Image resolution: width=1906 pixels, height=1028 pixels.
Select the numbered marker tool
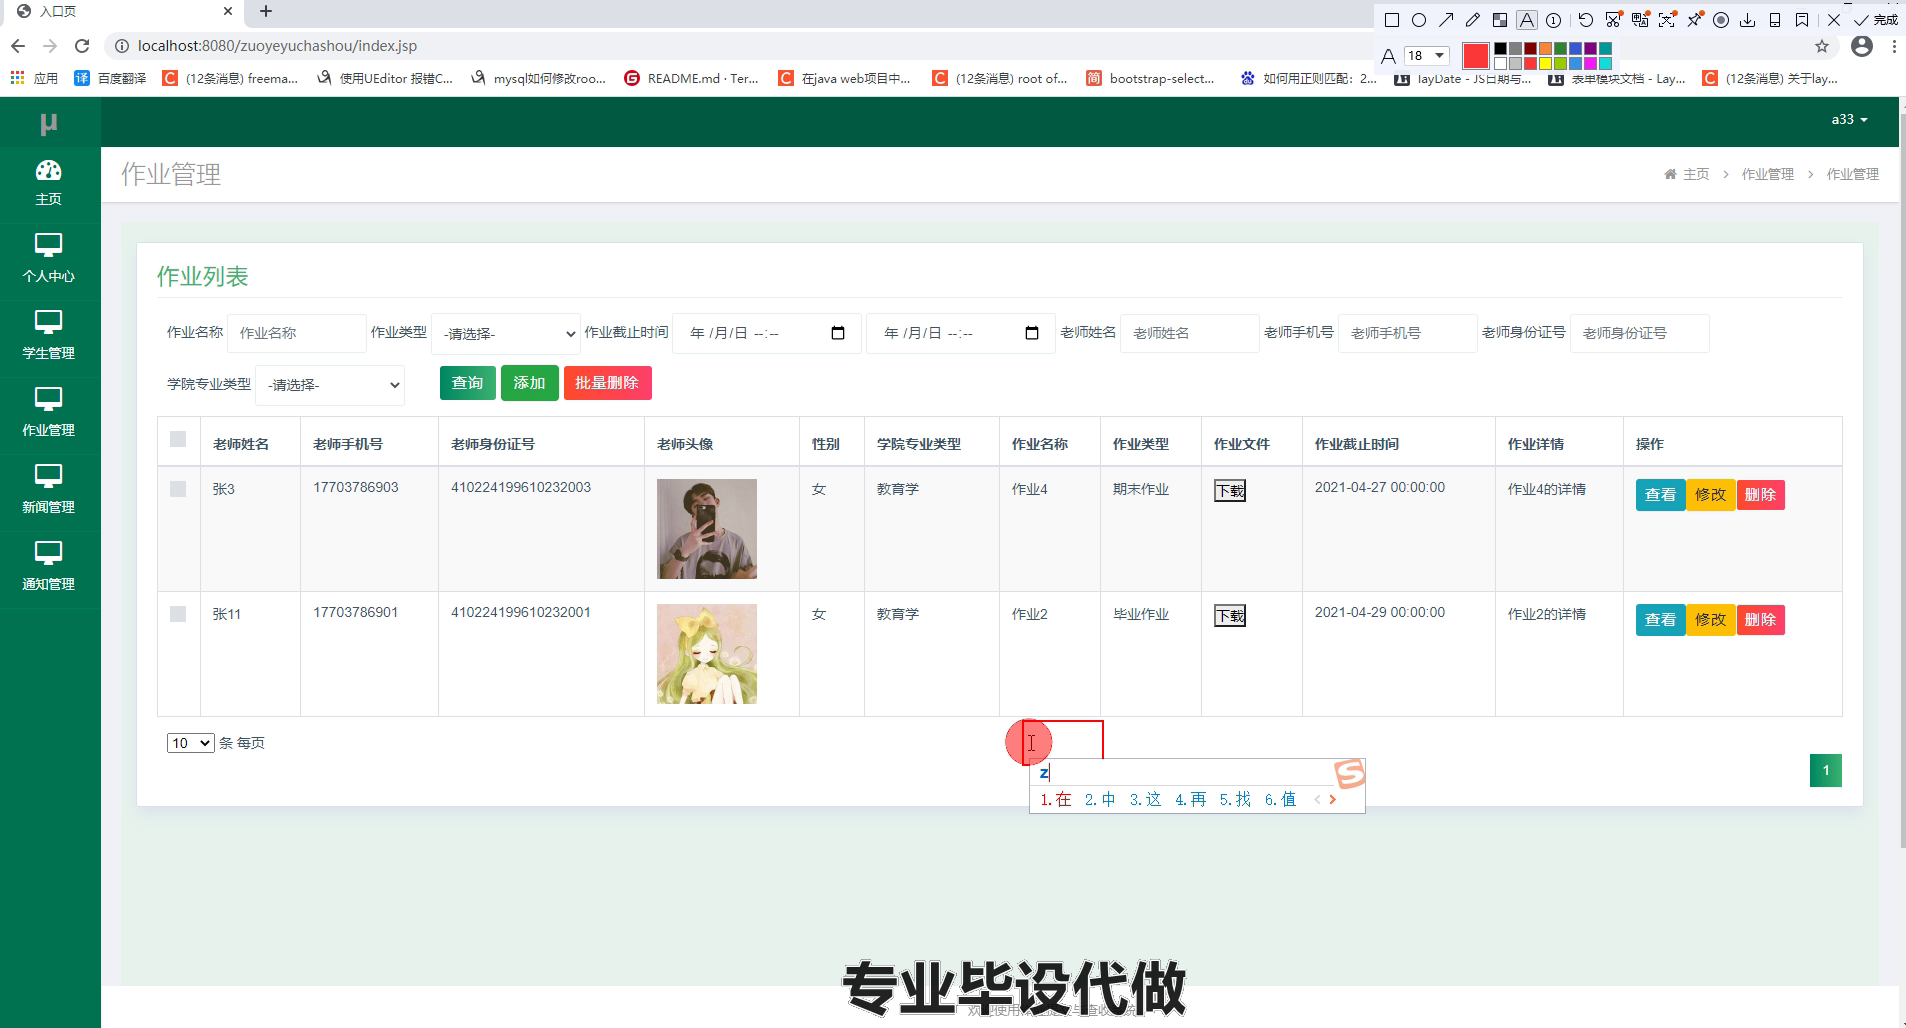[1554, 20]
